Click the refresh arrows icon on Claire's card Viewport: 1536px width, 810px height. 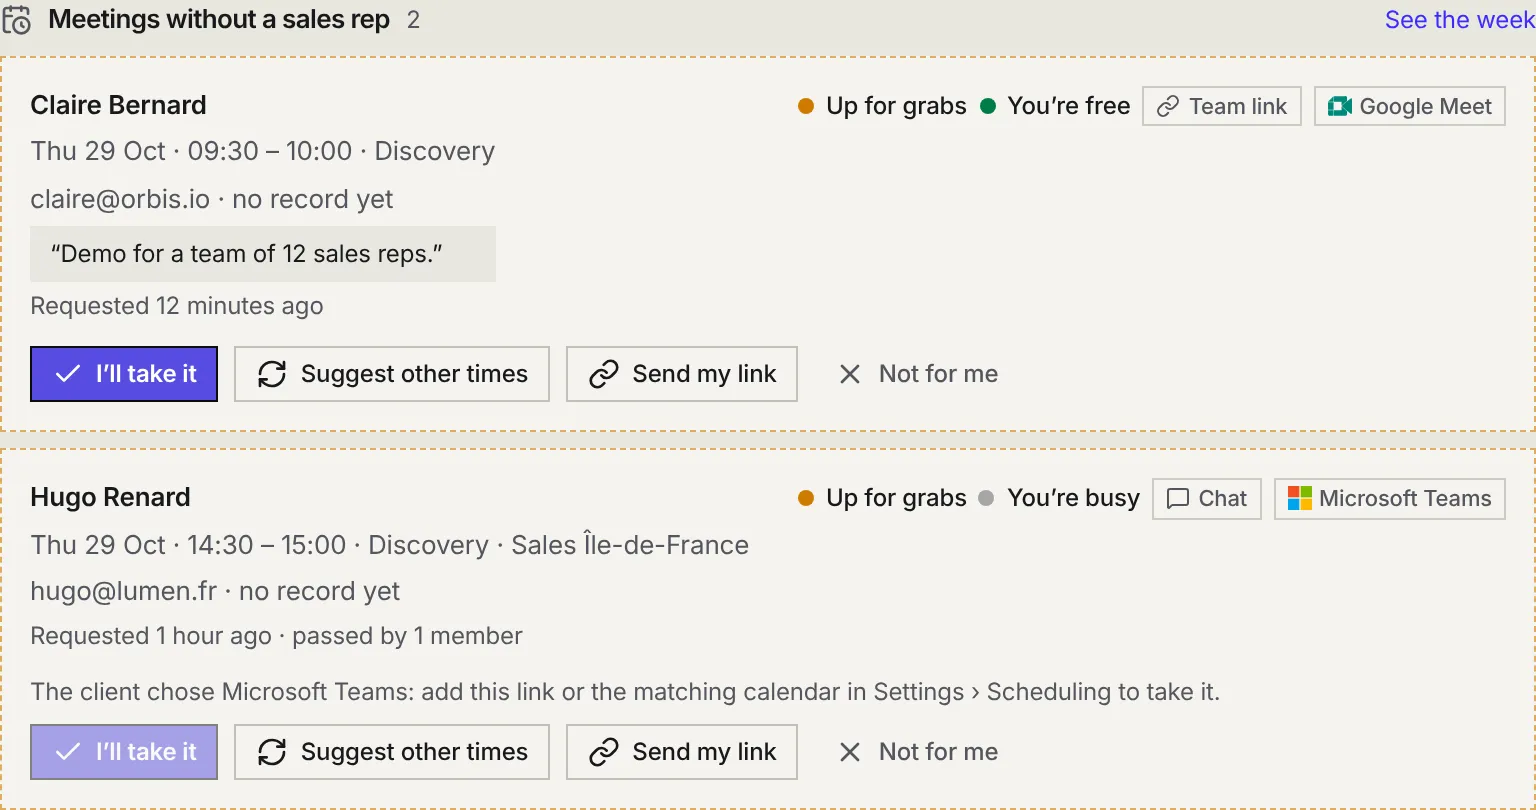click(x=272, y=374)
